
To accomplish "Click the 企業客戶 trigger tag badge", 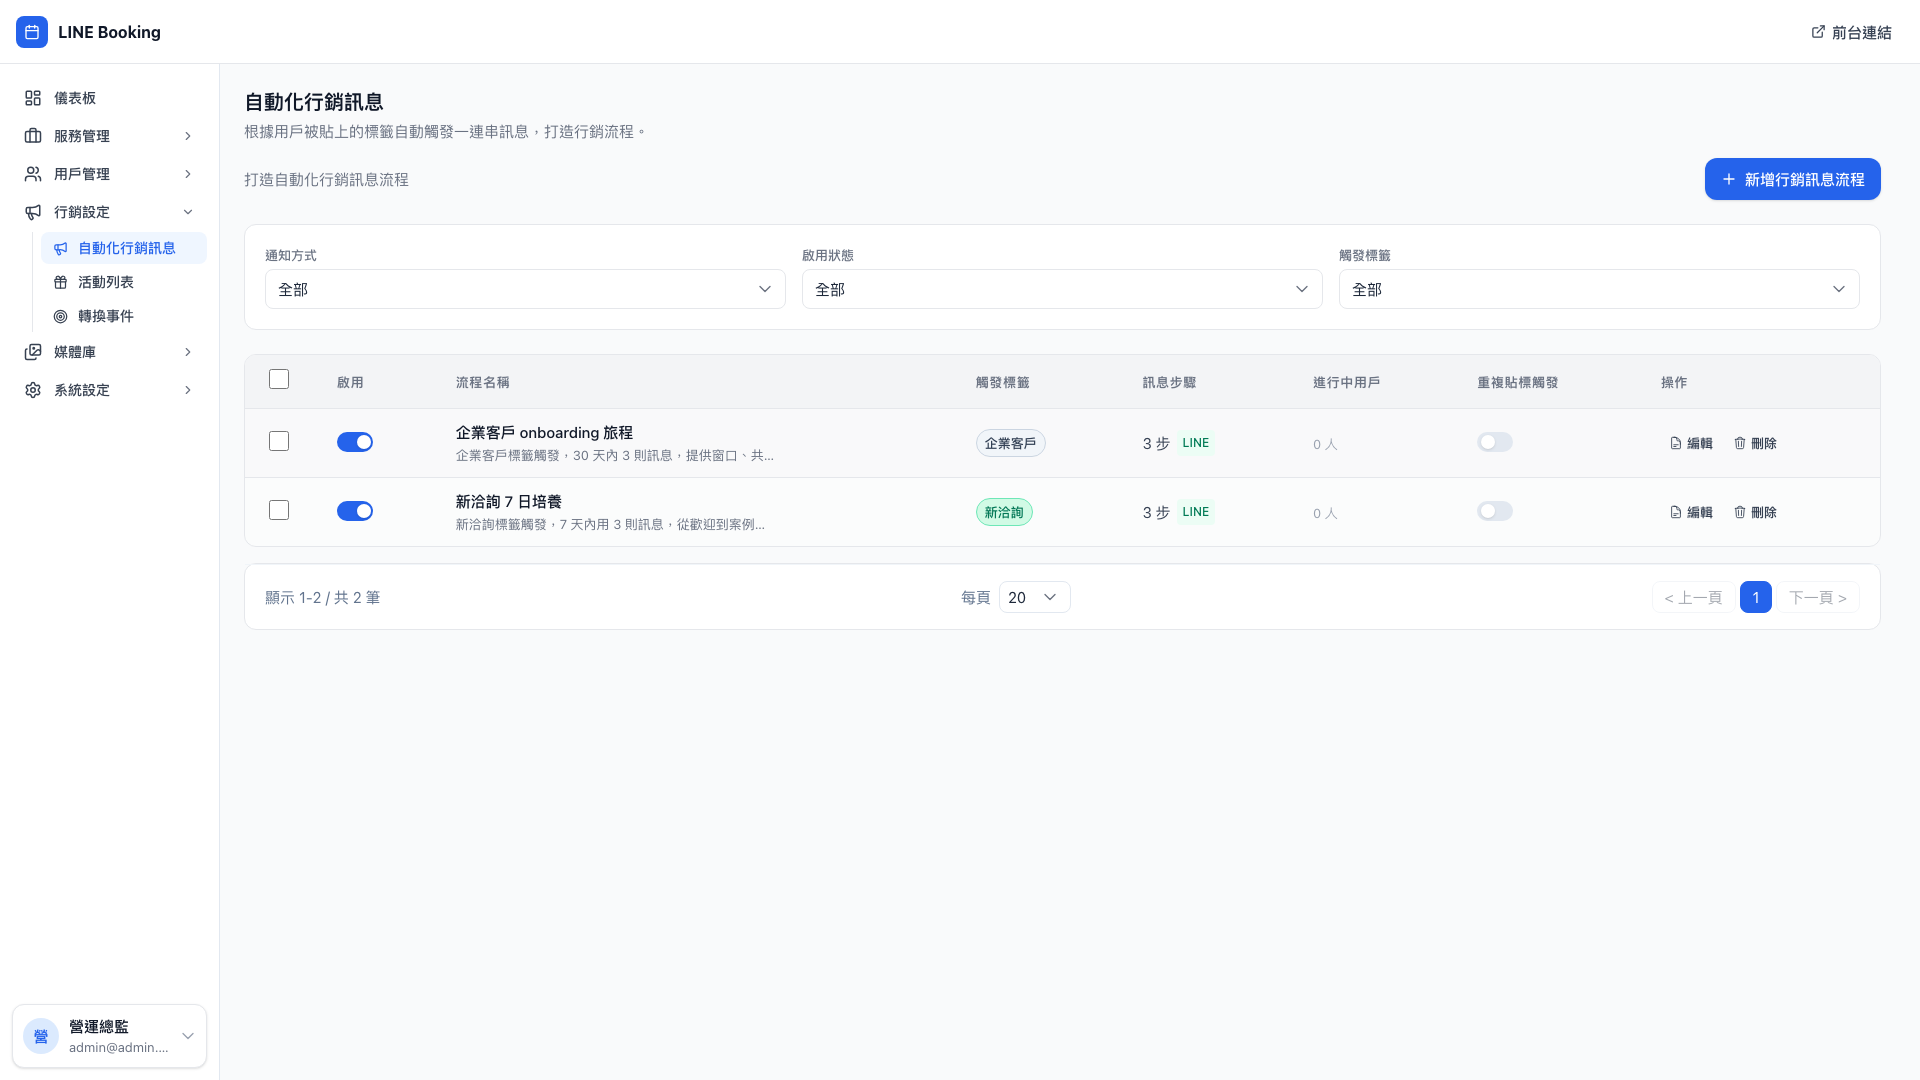I will pyautogui.click(x=1010, y=443).
